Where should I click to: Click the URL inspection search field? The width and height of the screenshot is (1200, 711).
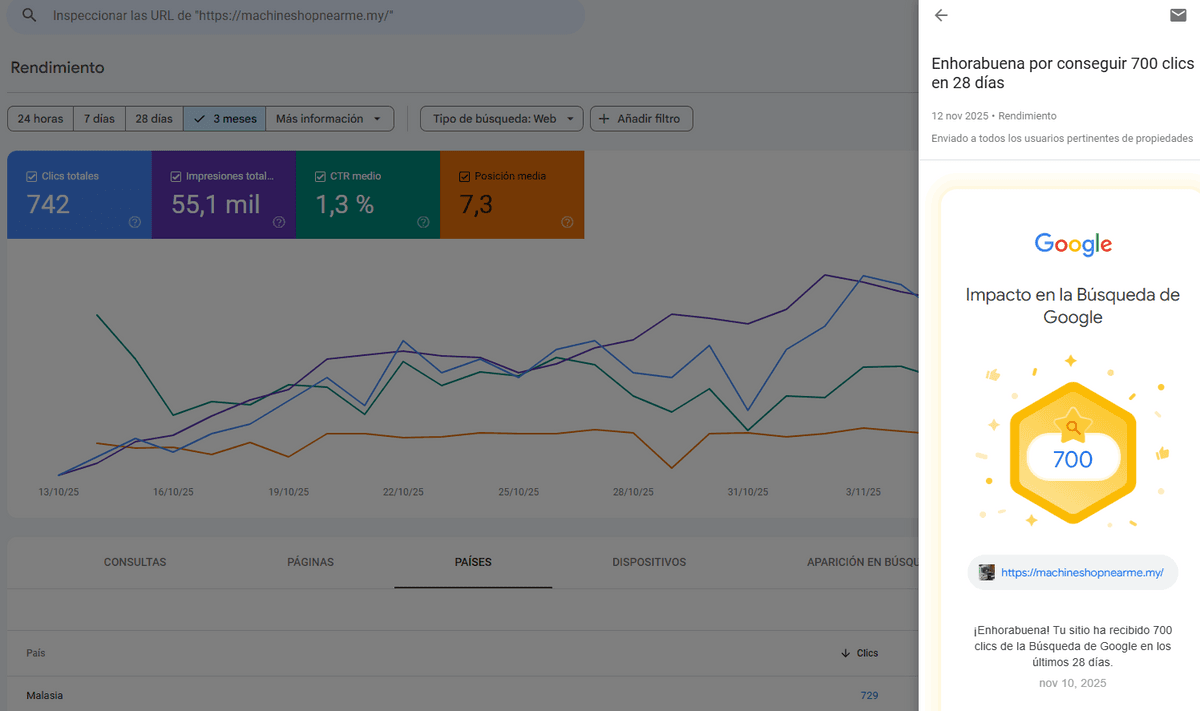point(300,17)
